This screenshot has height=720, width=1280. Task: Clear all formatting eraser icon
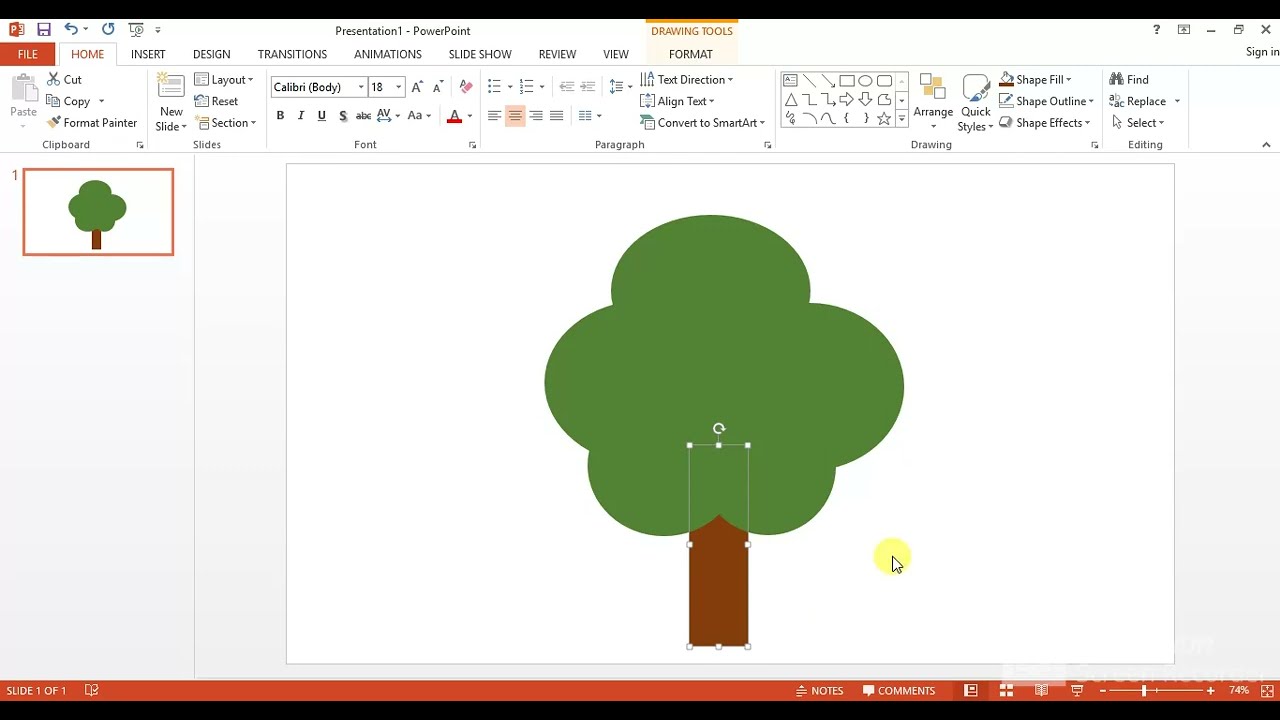click(466, 87)
